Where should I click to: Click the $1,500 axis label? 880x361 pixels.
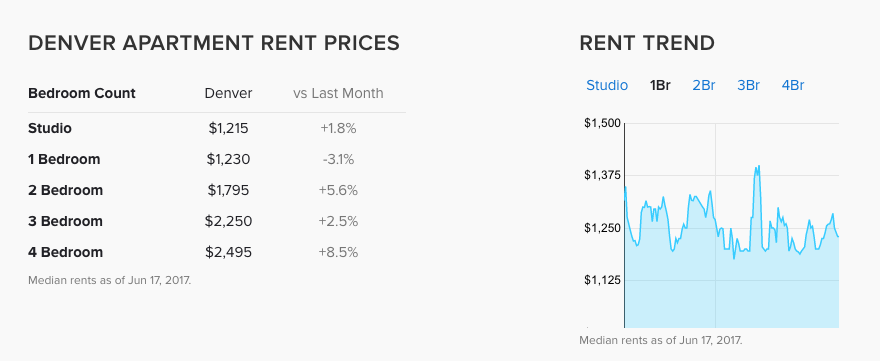tap(602, 123)
